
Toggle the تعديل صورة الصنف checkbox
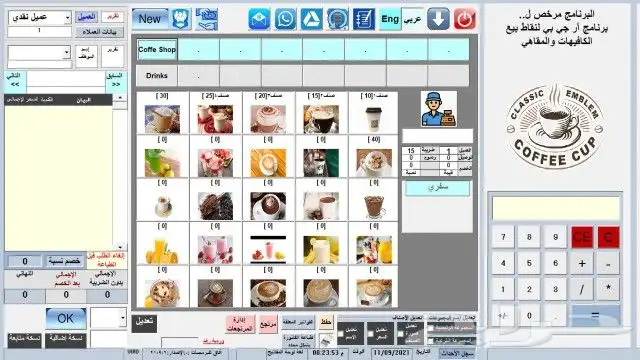(x=400, y=334)
